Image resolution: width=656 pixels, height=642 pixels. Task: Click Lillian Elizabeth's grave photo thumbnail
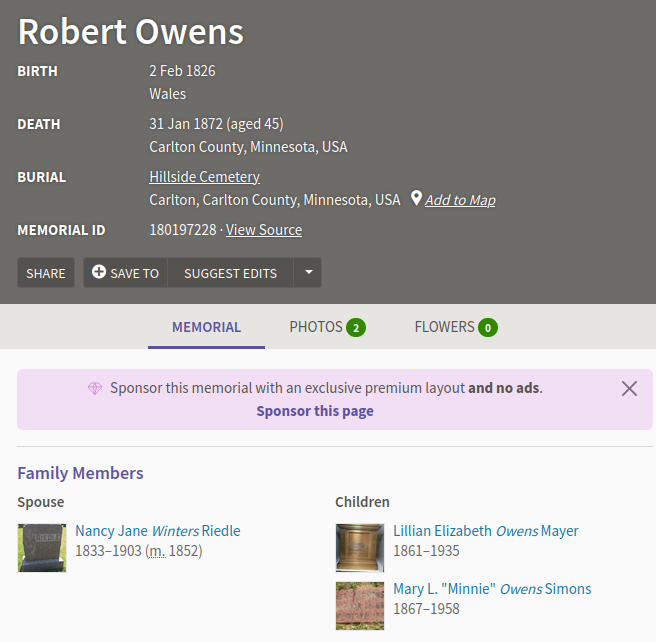pyautogui.click(x=360, y=548)
